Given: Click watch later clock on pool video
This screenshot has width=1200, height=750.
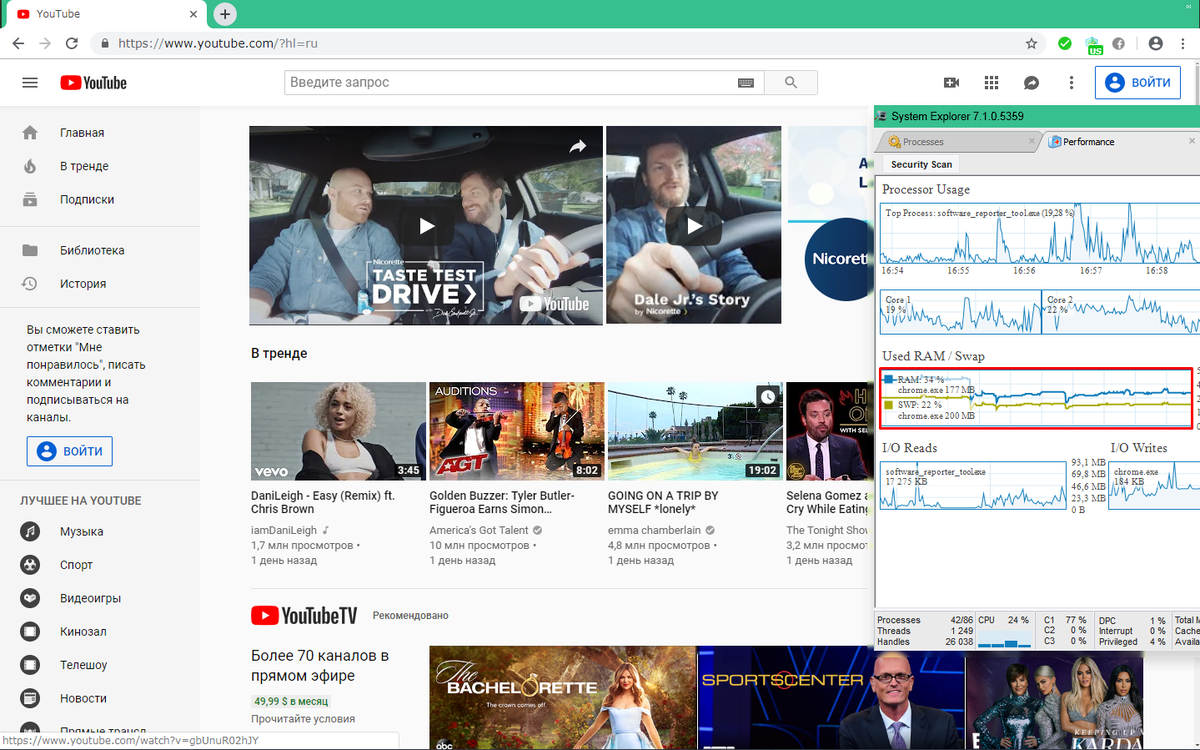Looking at the screenshot, I should (767, 397).
